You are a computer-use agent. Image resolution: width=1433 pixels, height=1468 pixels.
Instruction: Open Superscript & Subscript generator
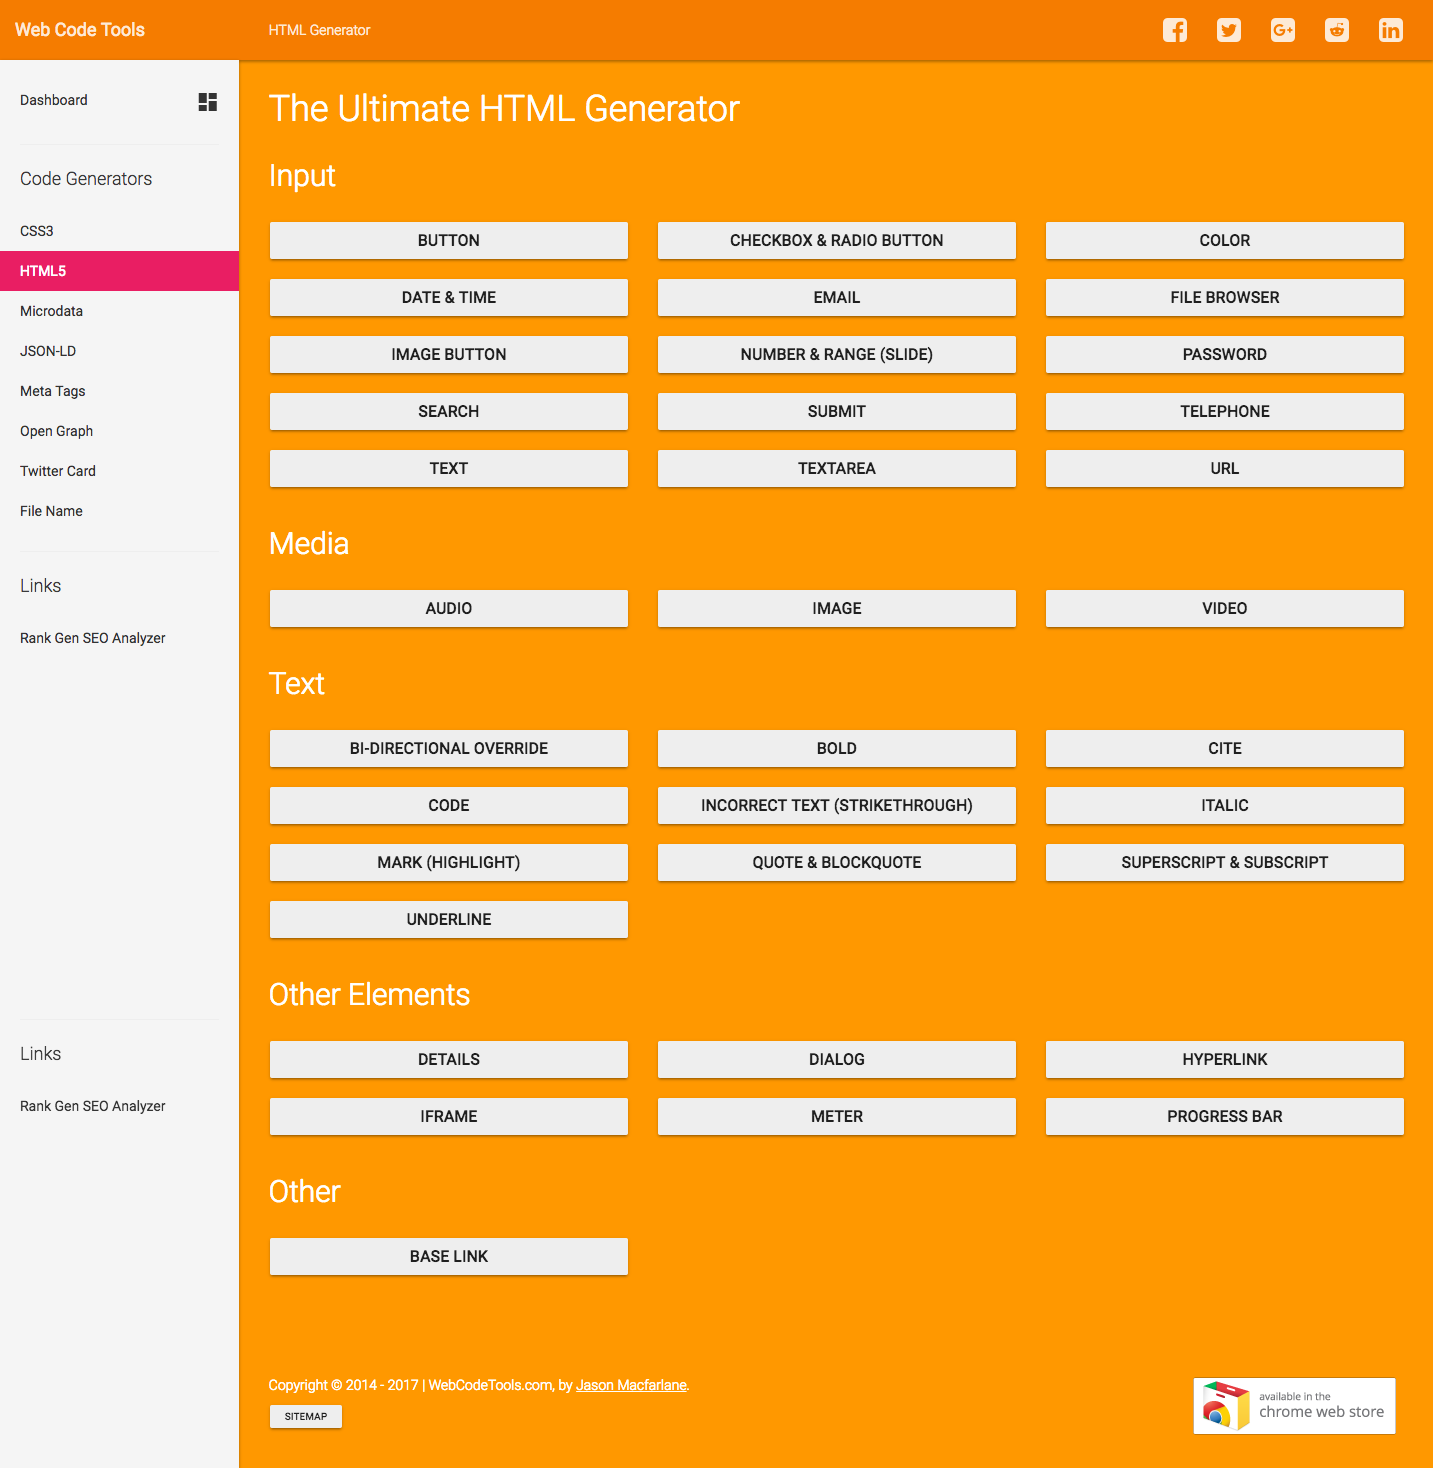click(1225, 862)
